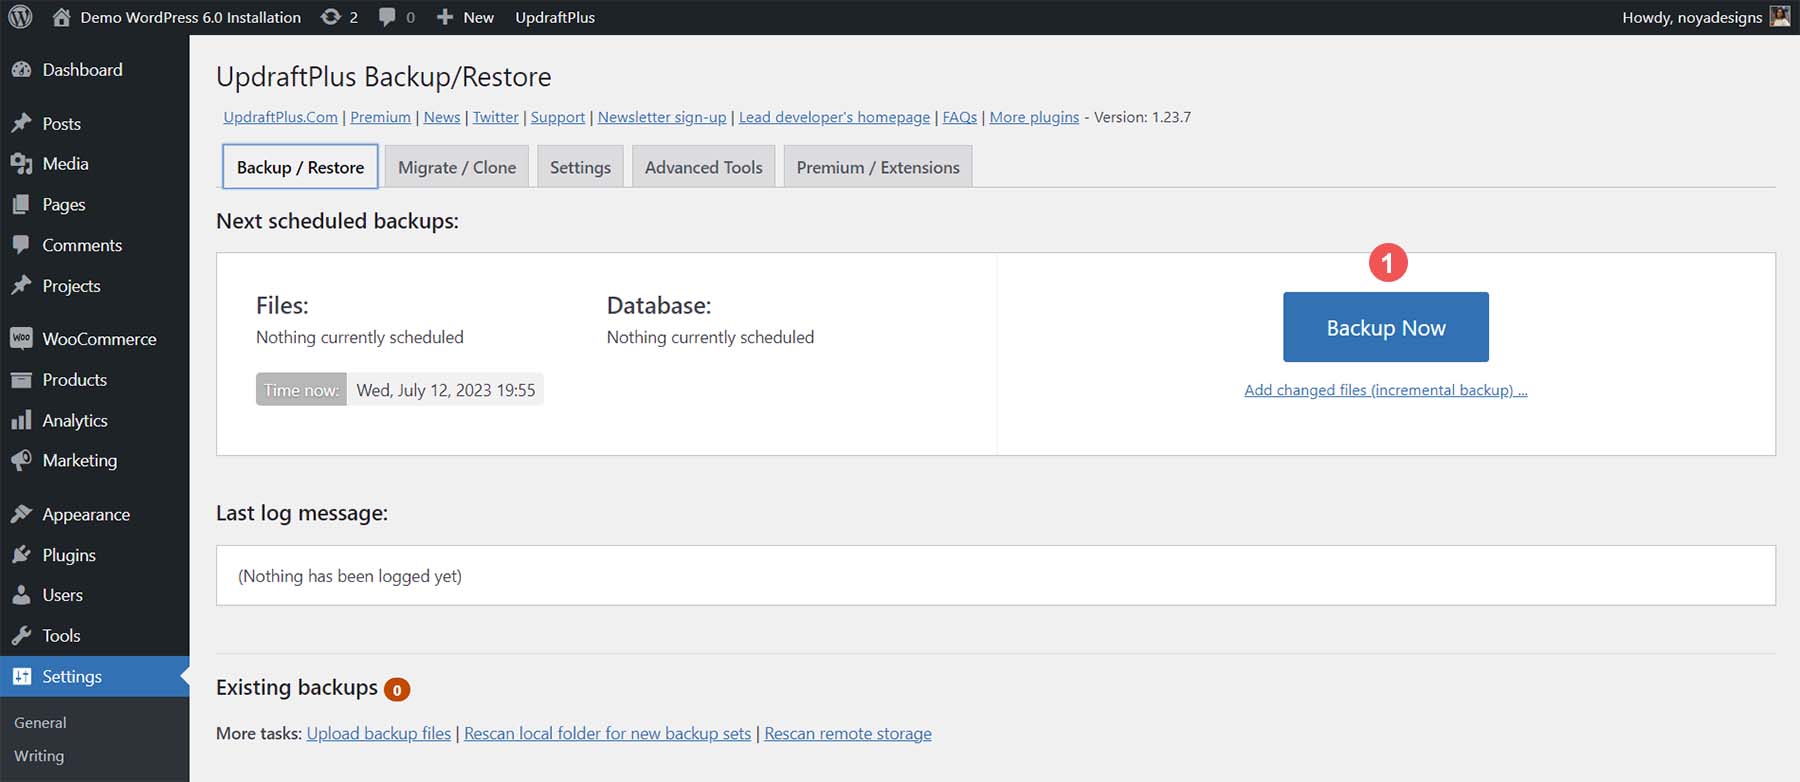Screen dimensions: 1800x782
Task: Open the News link
Action: [442, 117]
